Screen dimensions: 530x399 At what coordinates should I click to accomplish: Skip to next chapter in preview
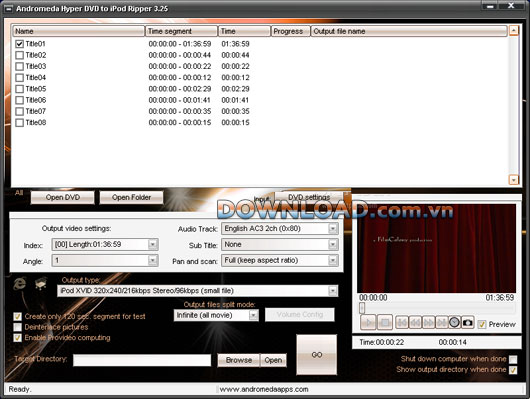[441, 322]
